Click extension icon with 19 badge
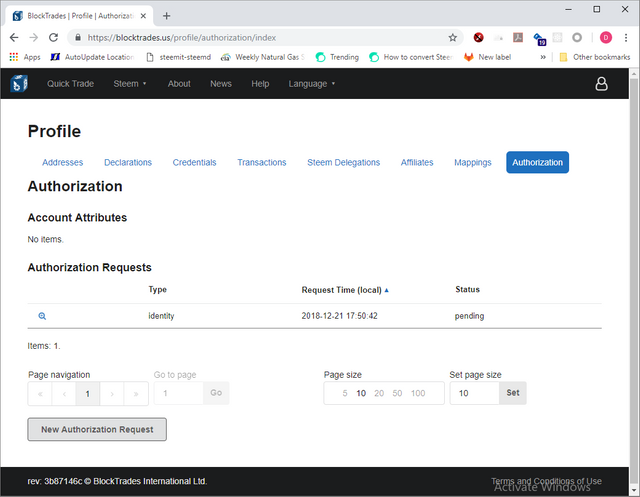The image size is (640, 497). pos(540,39)
